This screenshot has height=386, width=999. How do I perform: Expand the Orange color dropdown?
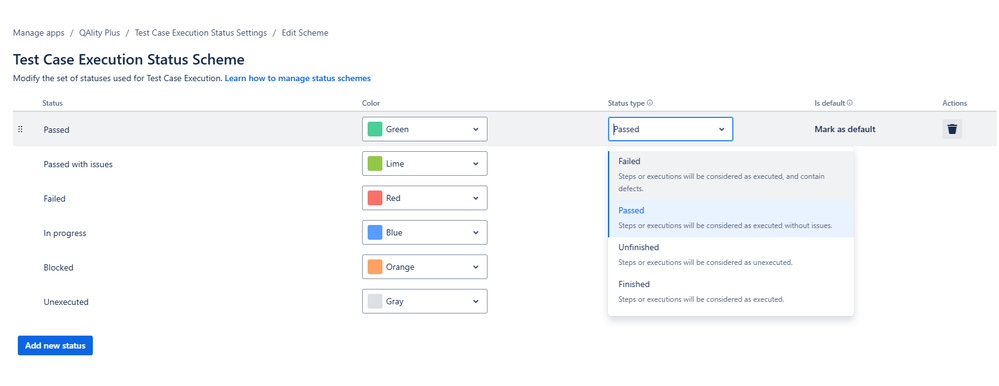(424, 267)
